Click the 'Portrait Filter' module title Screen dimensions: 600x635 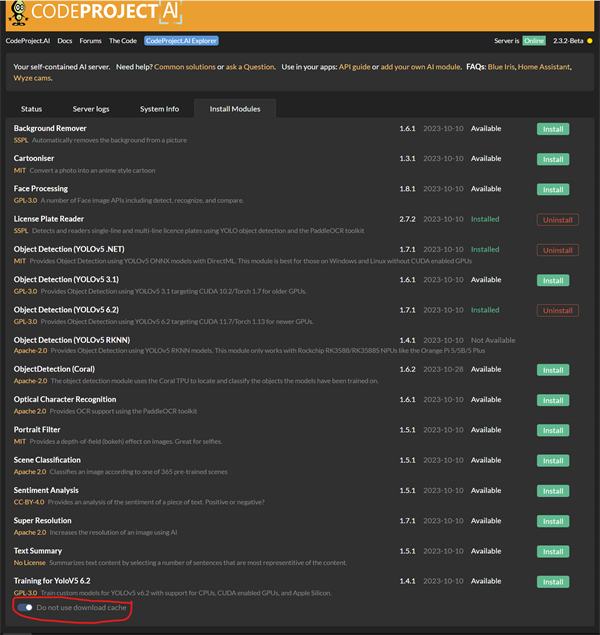pos(37,430)
